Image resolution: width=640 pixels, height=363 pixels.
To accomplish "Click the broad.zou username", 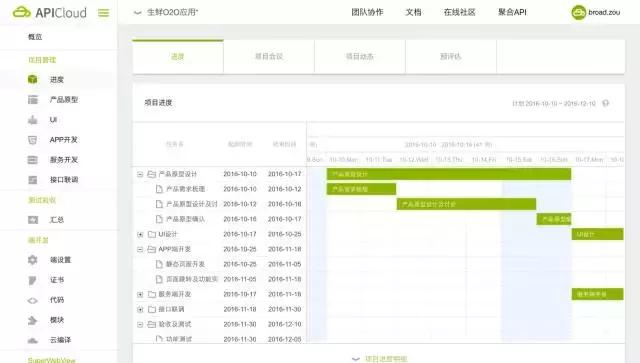I will click(604, 12).
